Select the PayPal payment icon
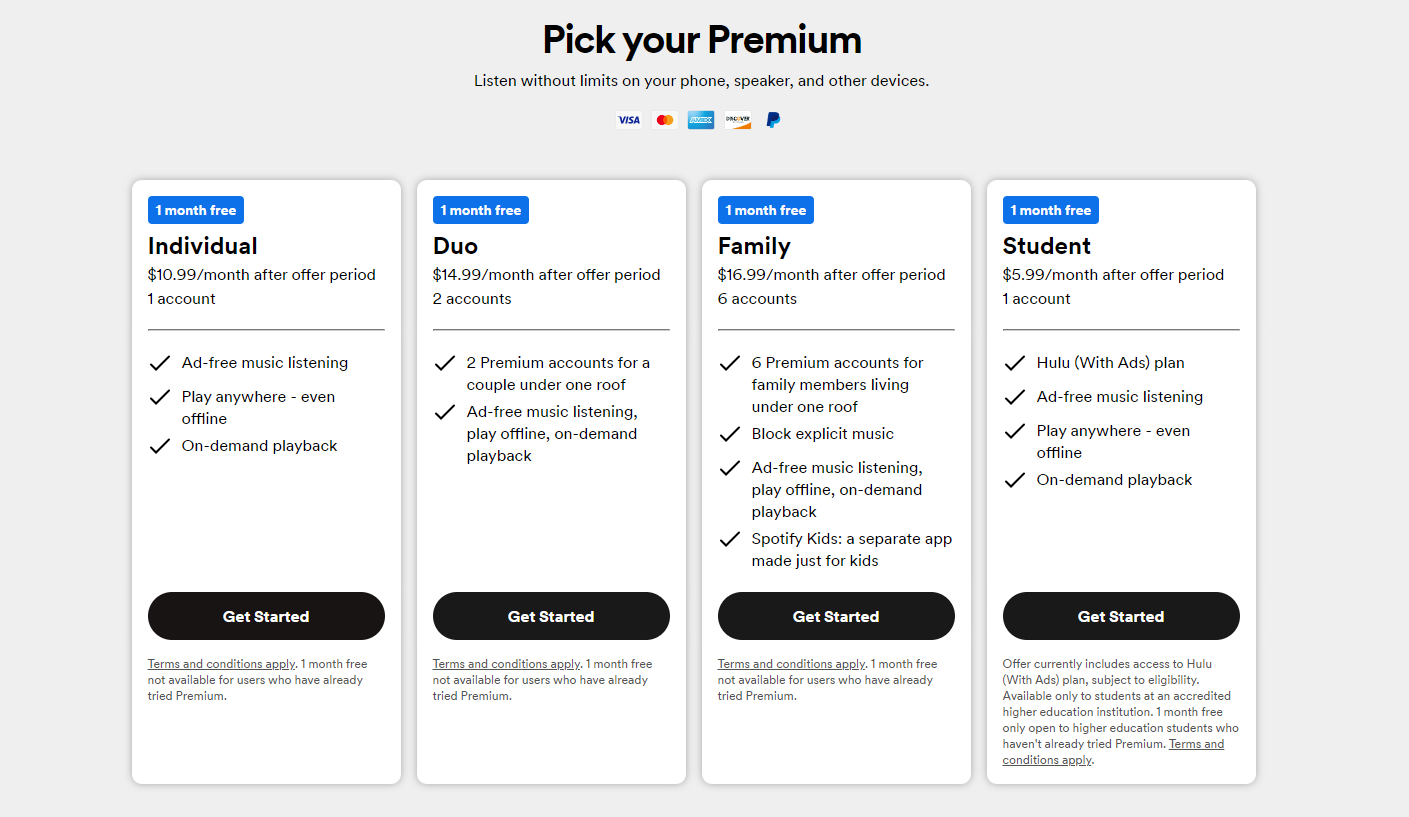Viewport: 1409px width, 817px height. (x=772, y=119)
